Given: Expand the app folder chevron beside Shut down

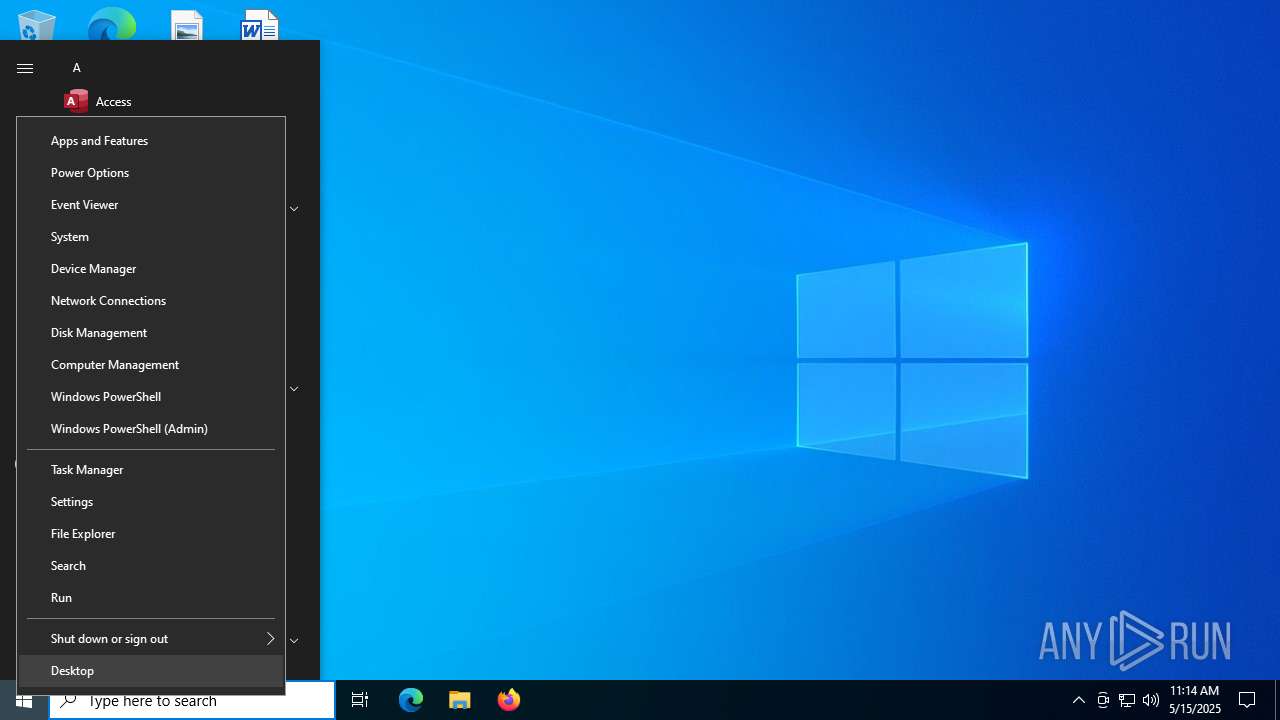Looking at the screenshot, I should pos(294,640).
